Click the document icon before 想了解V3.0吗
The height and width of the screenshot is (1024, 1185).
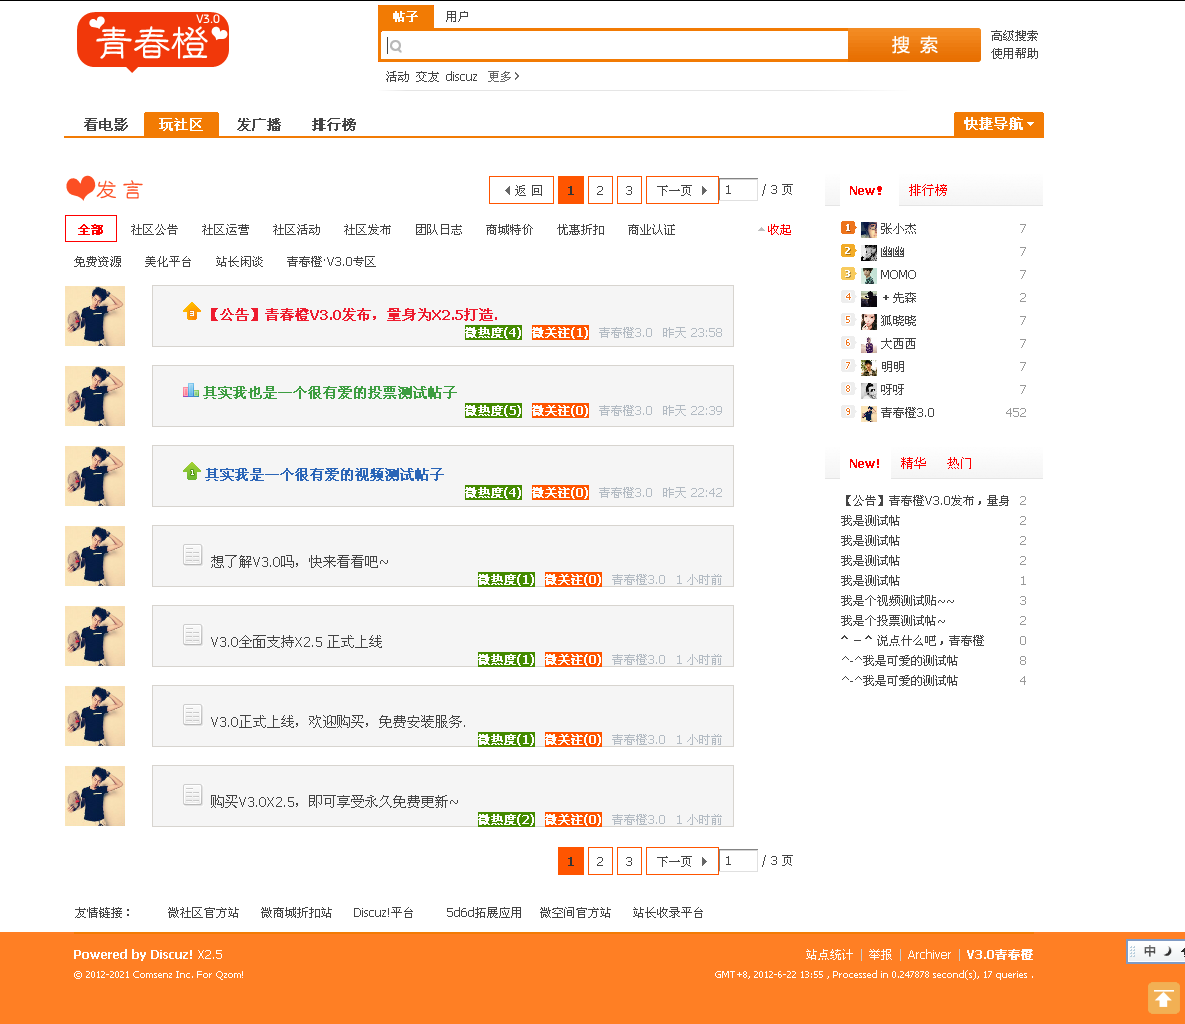click(193, 555)
